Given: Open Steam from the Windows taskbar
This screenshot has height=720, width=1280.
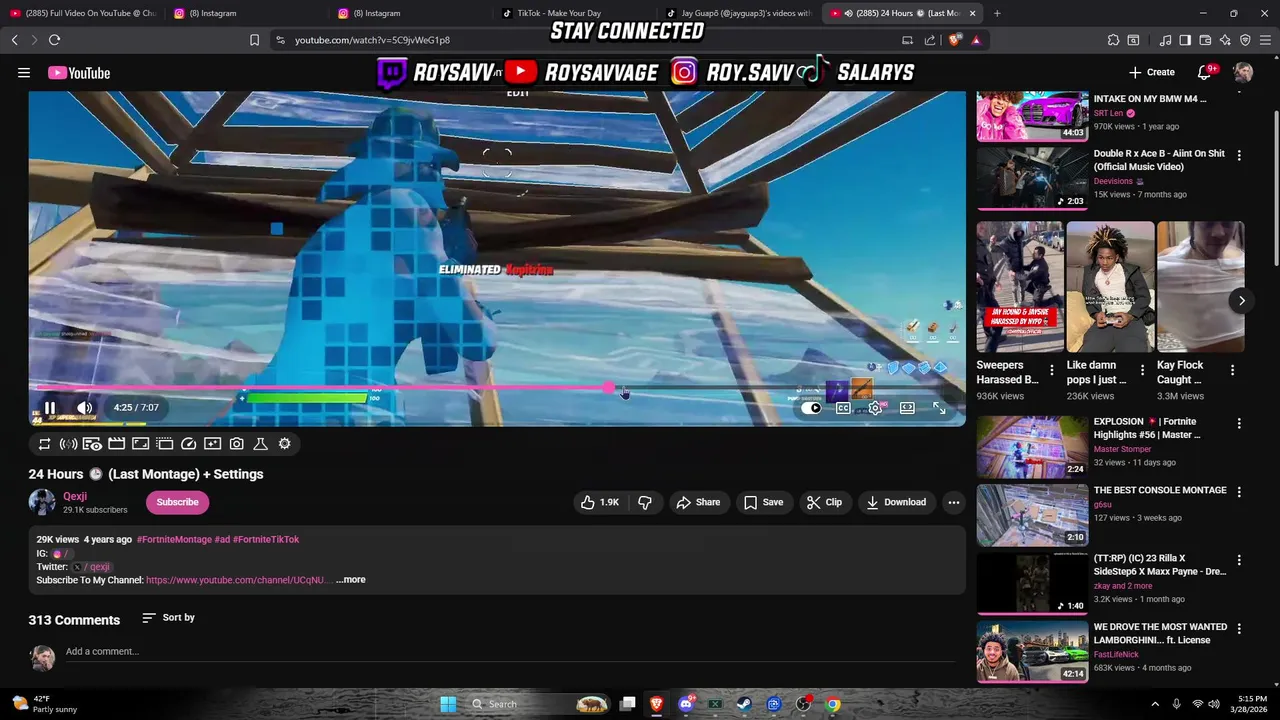Looking at the screenshot, I should [744, 704].
